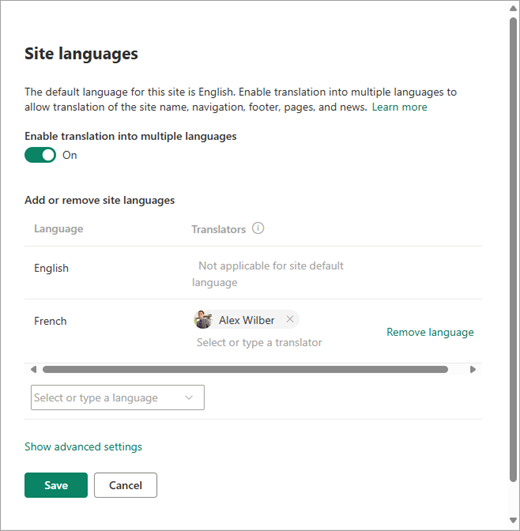Open the language dropdown chevron

coord(189,398)
